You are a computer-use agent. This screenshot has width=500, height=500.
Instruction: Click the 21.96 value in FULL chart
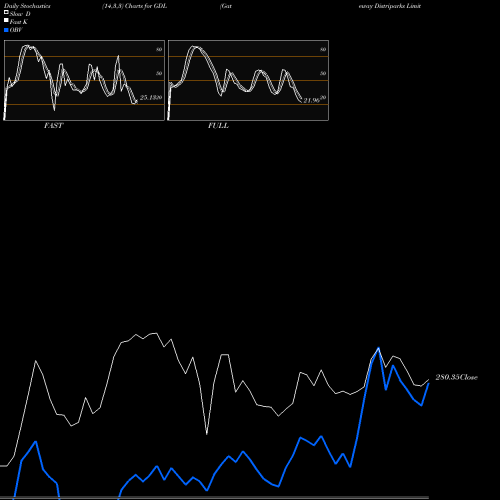click(312, 100)
